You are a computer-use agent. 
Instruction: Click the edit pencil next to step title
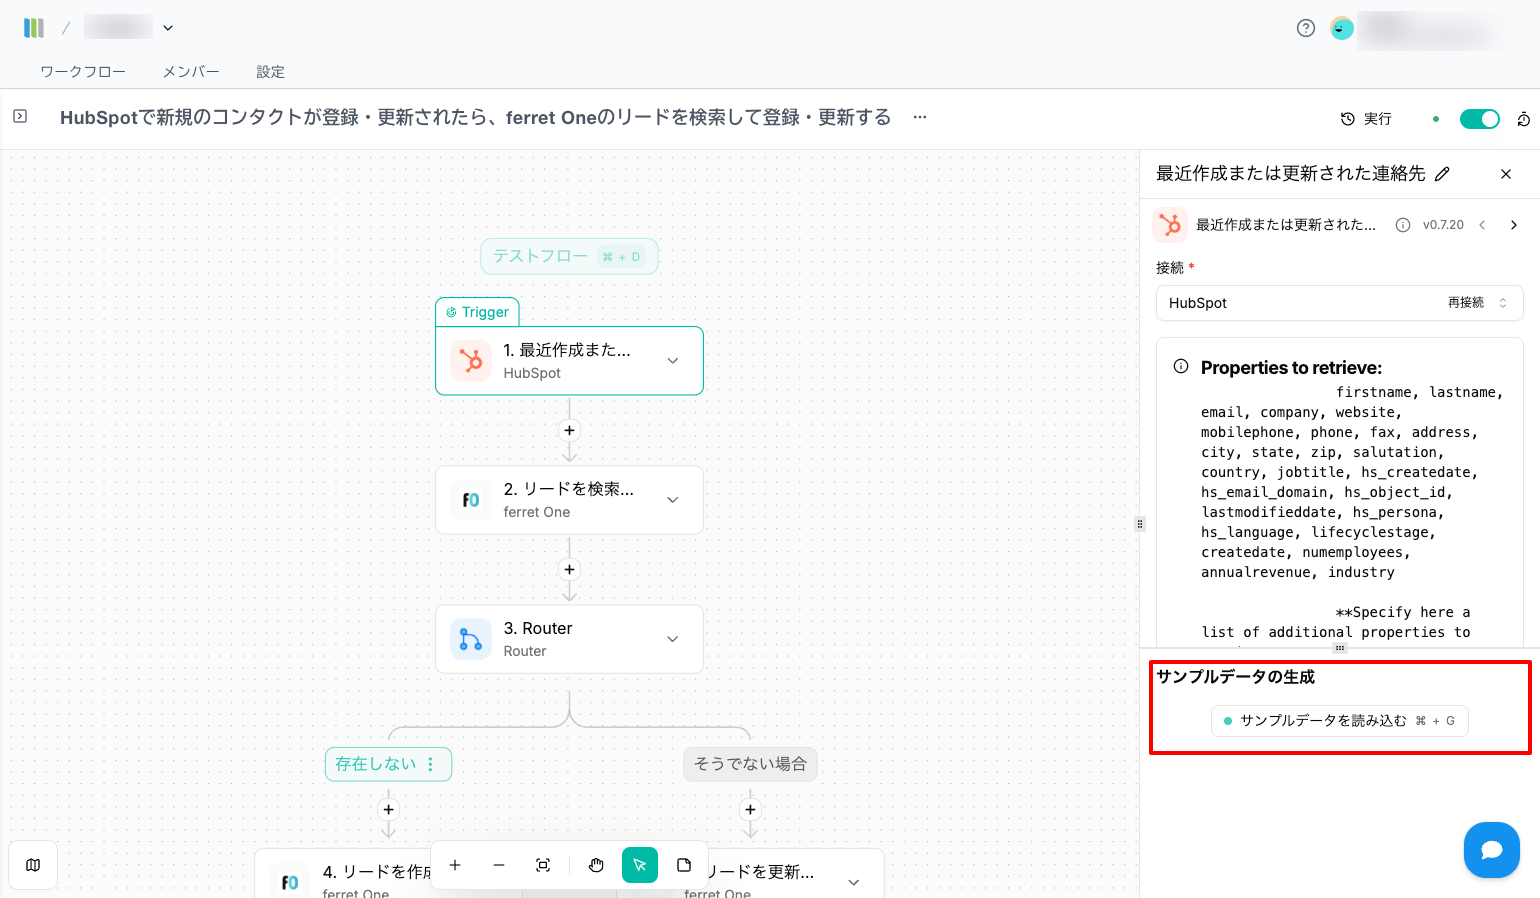1442,174
